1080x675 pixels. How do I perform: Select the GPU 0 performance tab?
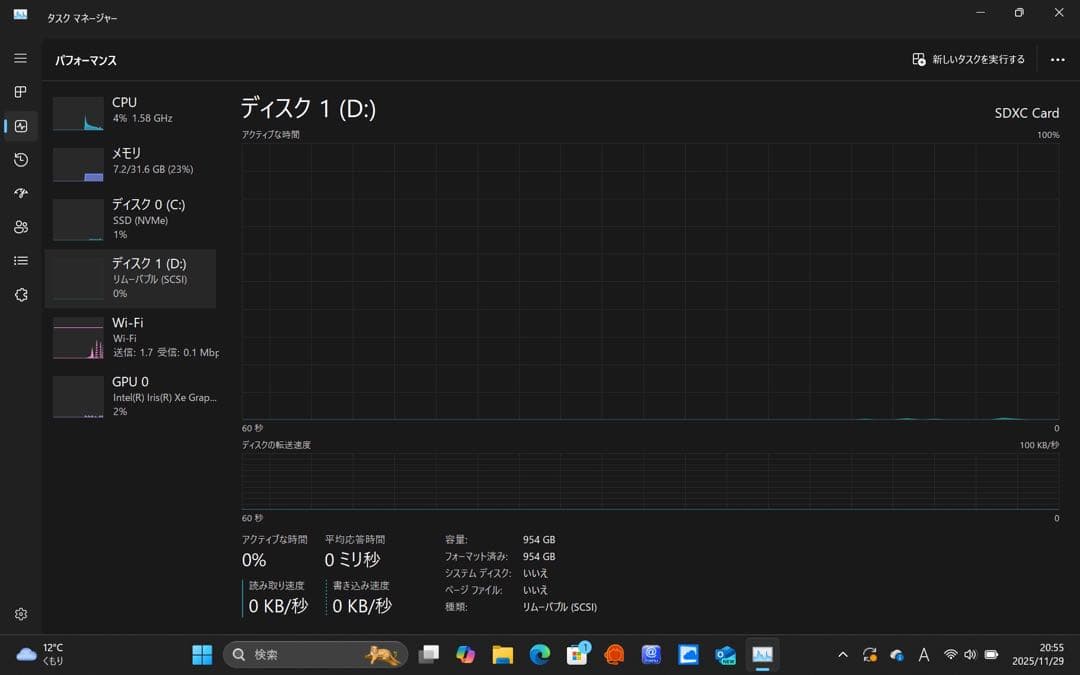point(135,397)
